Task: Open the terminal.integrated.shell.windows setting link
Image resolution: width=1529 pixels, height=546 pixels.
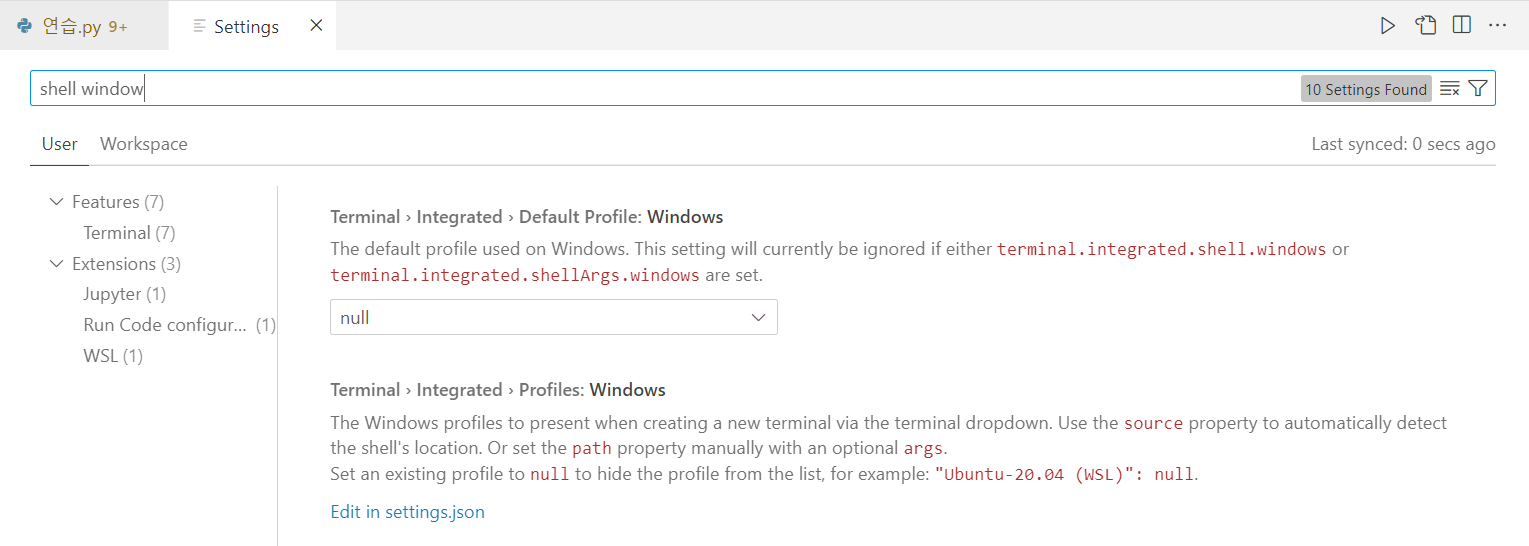Action: (x=1161, y=249)
